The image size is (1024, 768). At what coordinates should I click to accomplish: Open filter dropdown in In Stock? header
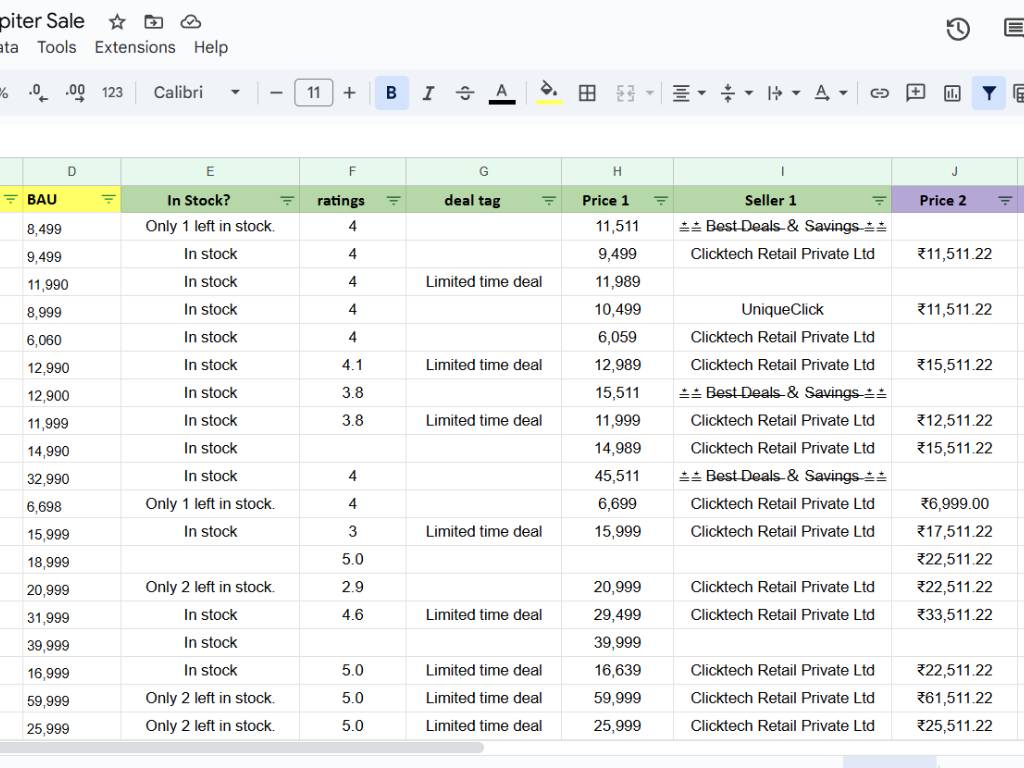(x=287, y=201)
